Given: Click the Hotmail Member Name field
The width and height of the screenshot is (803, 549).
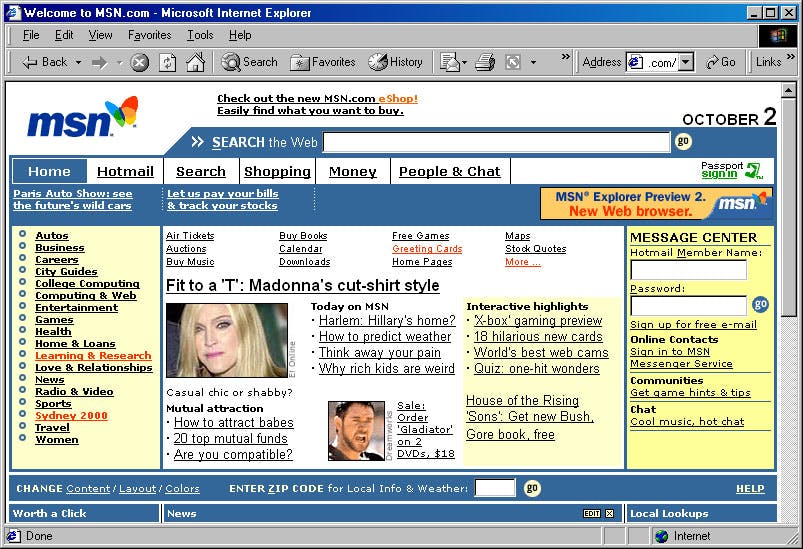Looking at the screenshot, I should pyautogui.click(x=688, y=270).
